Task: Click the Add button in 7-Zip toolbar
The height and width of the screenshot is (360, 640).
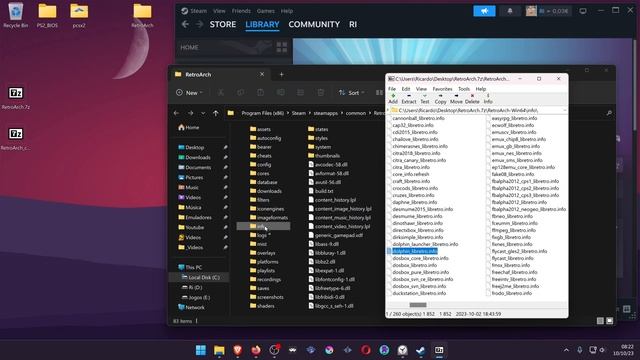Action: 393,98
